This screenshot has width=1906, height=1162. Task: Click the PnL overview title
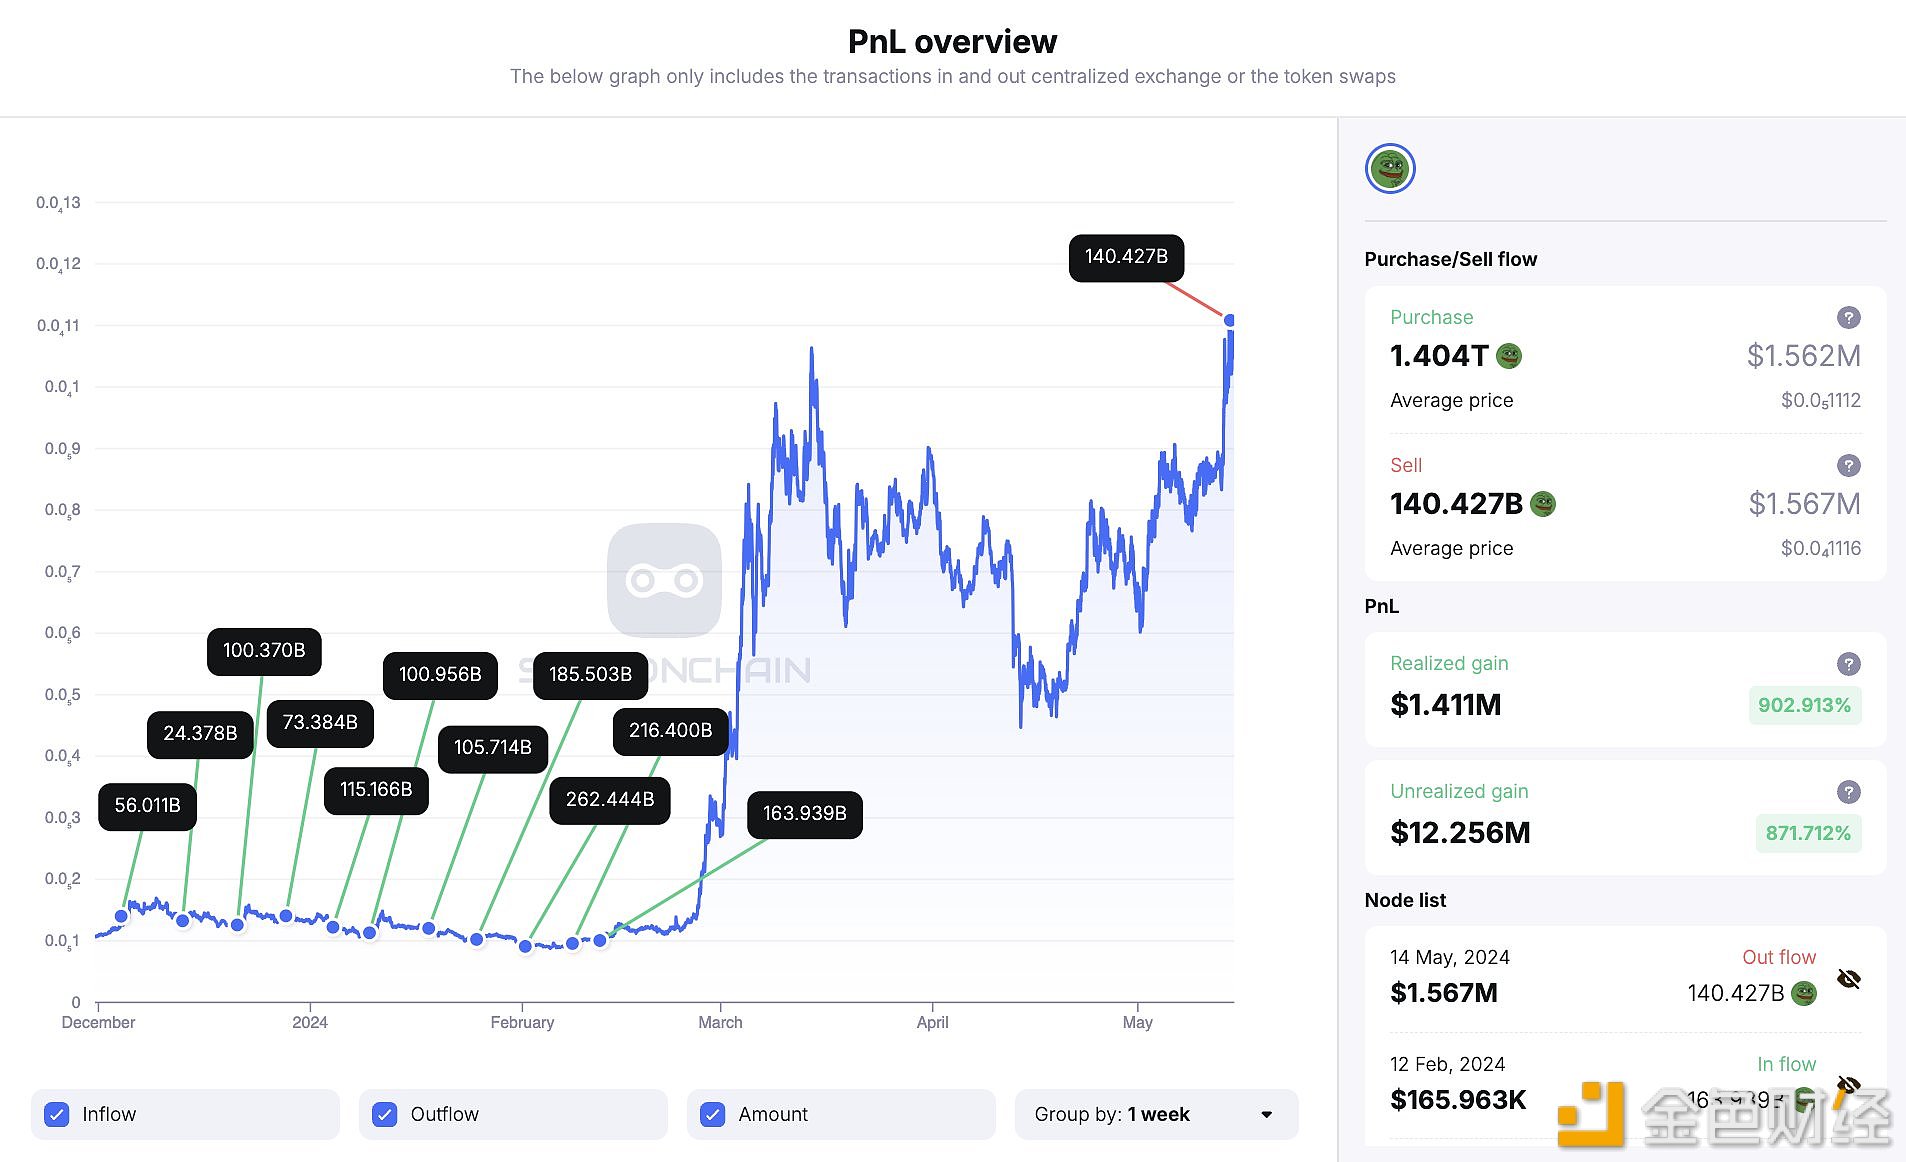click(x=952, y=42)
